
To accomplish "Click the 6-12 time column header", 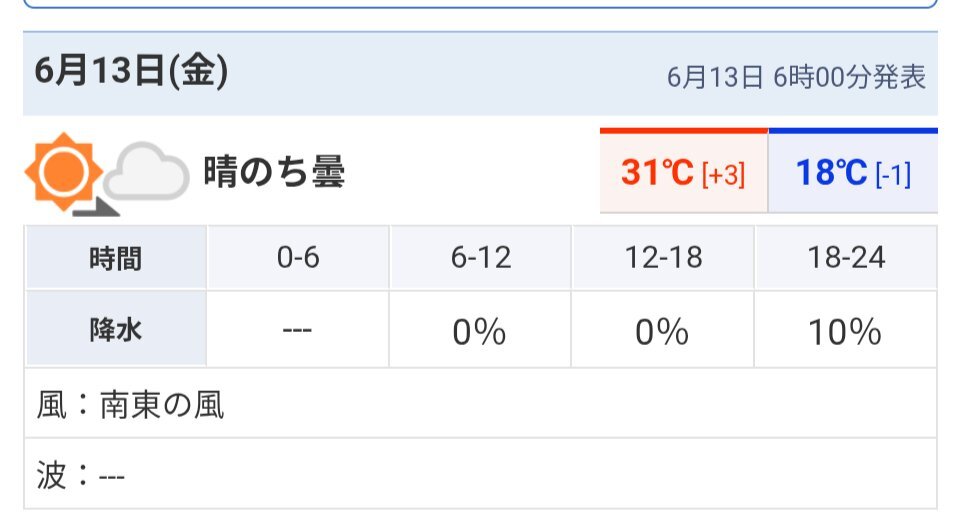I will 481,258.
